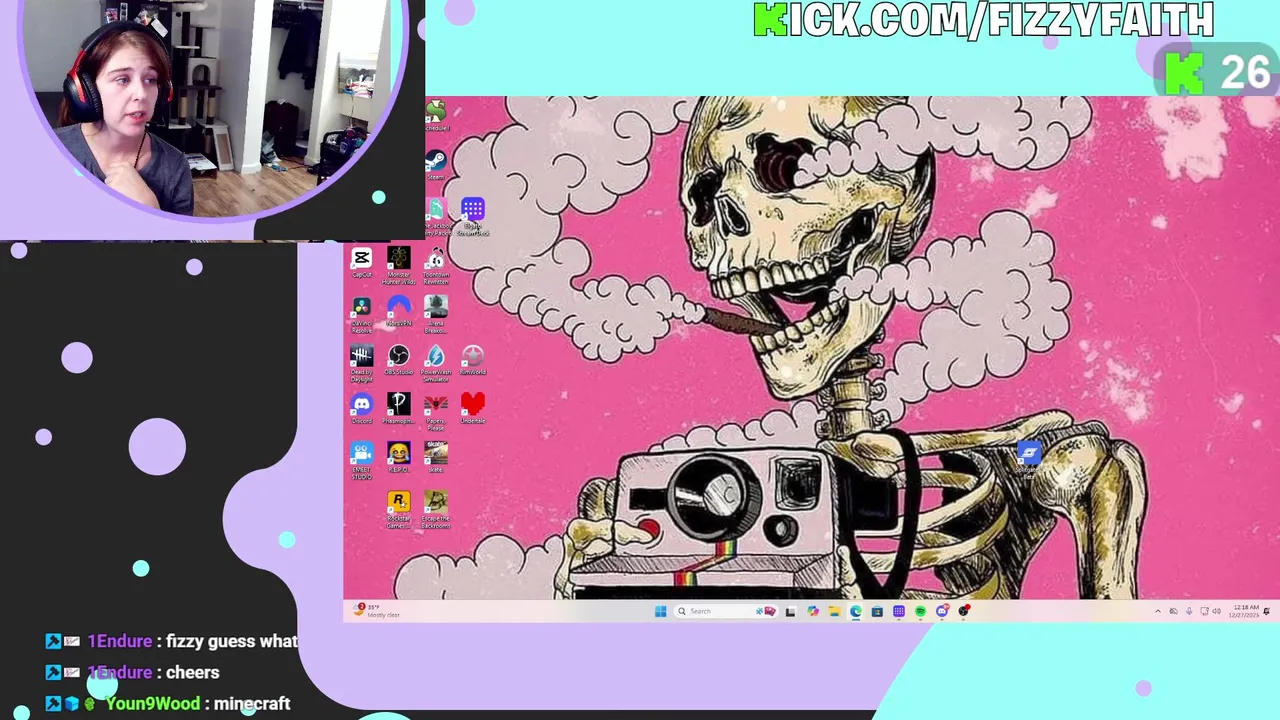
Task: Show hidden system tray icons
Action: [1158, 611]
